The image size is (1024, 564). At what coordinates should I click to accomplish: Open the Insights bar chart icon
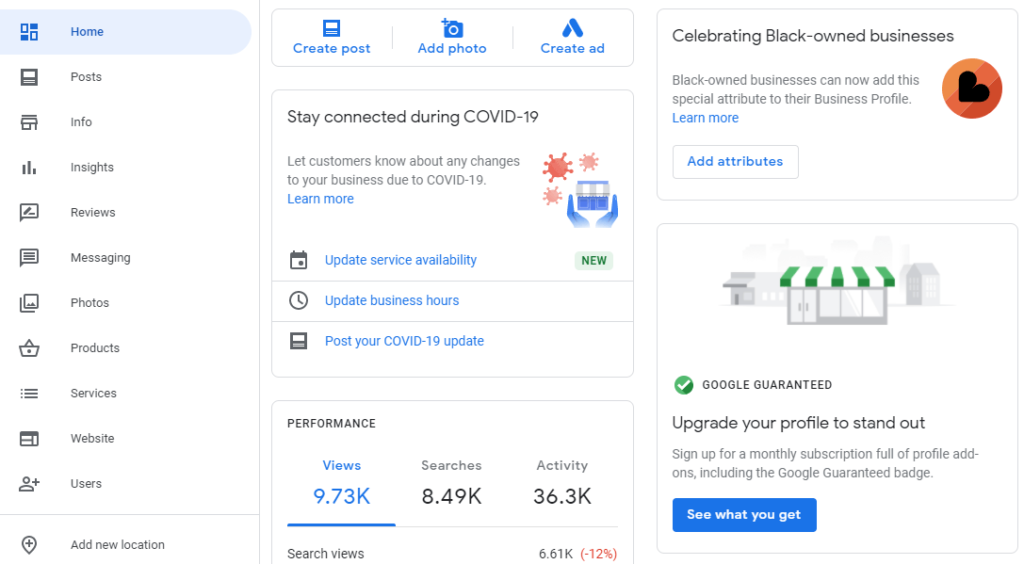tap(29, 167)
